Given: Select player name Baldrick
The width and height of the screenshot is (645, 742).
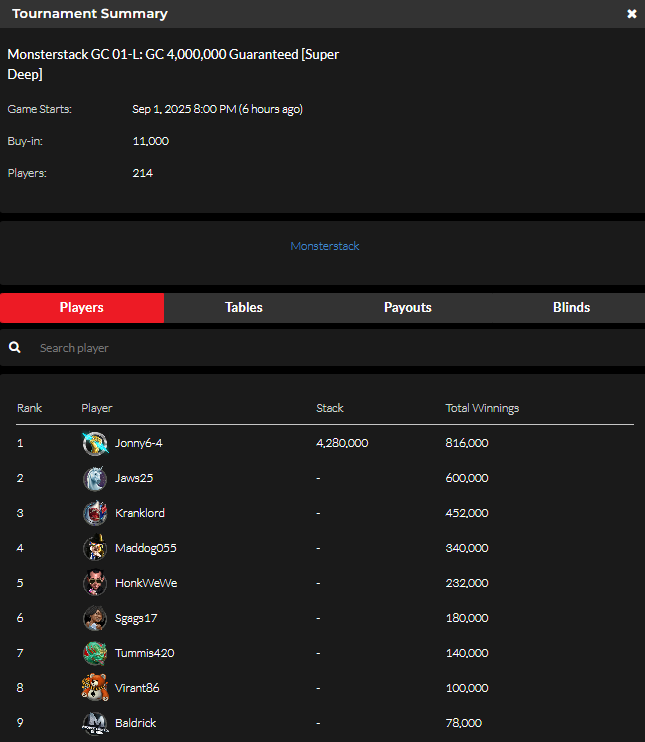Looking at the screenshot, I should 135,723.
